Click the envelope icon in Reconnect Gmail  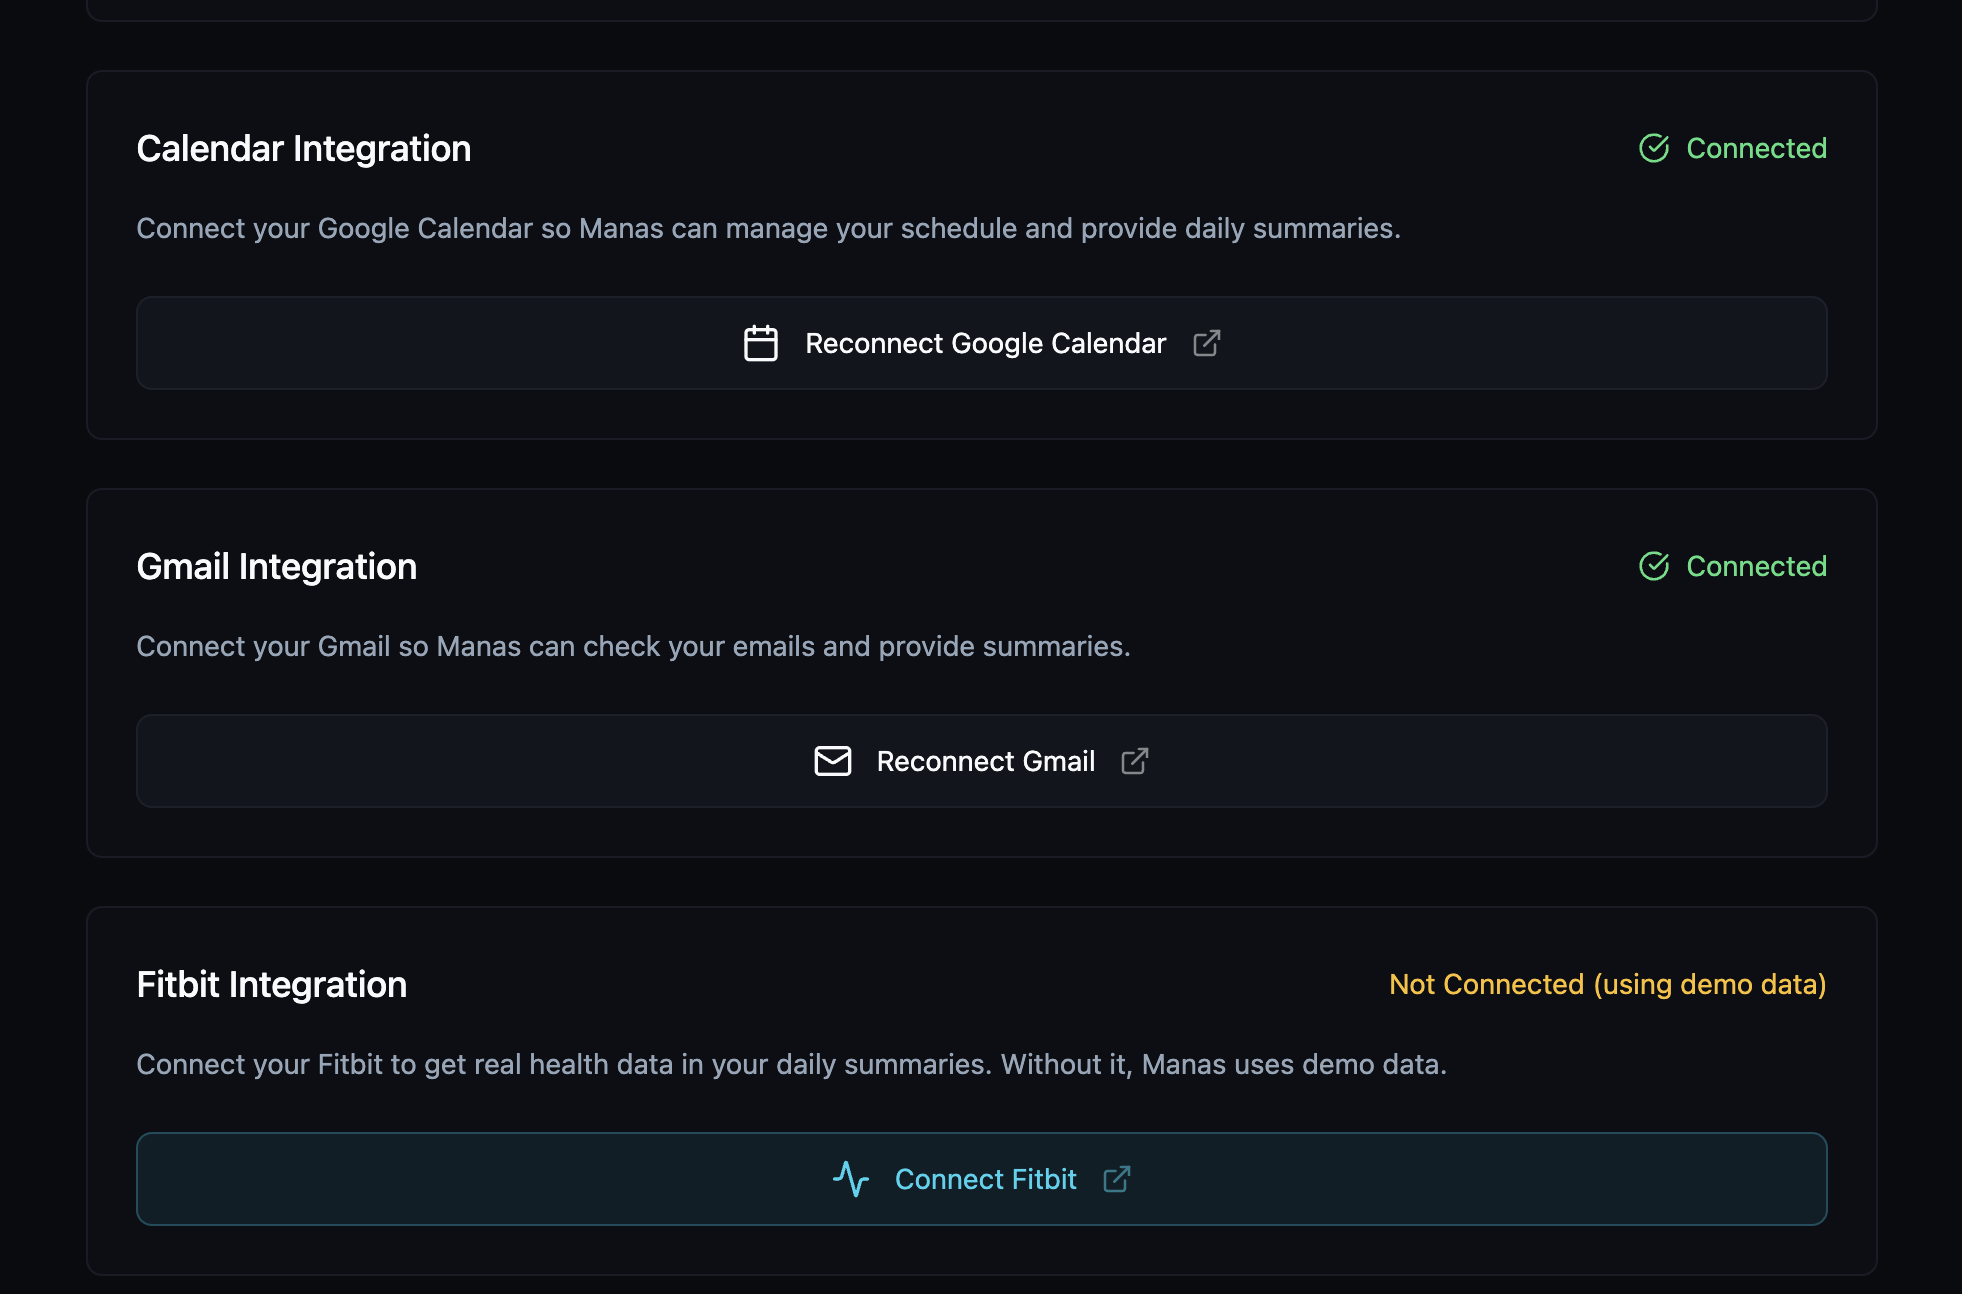coord(832,761)
